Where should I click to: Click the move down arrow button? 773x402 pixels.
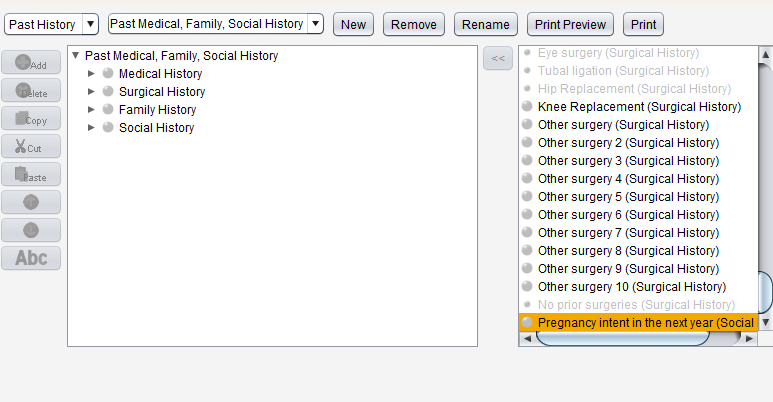pos(31,230)
